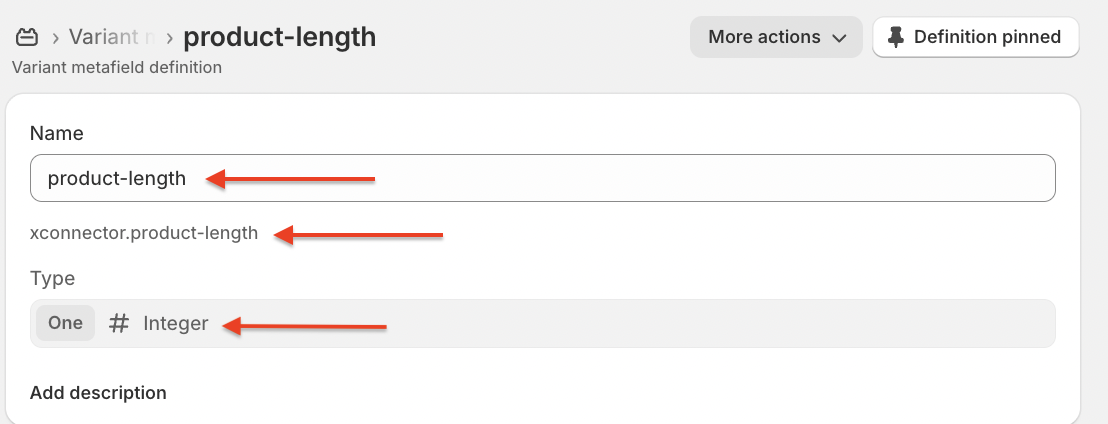Click the red arrow pointing at Integer
1108x424 pixels.
(x=304, y=326)
